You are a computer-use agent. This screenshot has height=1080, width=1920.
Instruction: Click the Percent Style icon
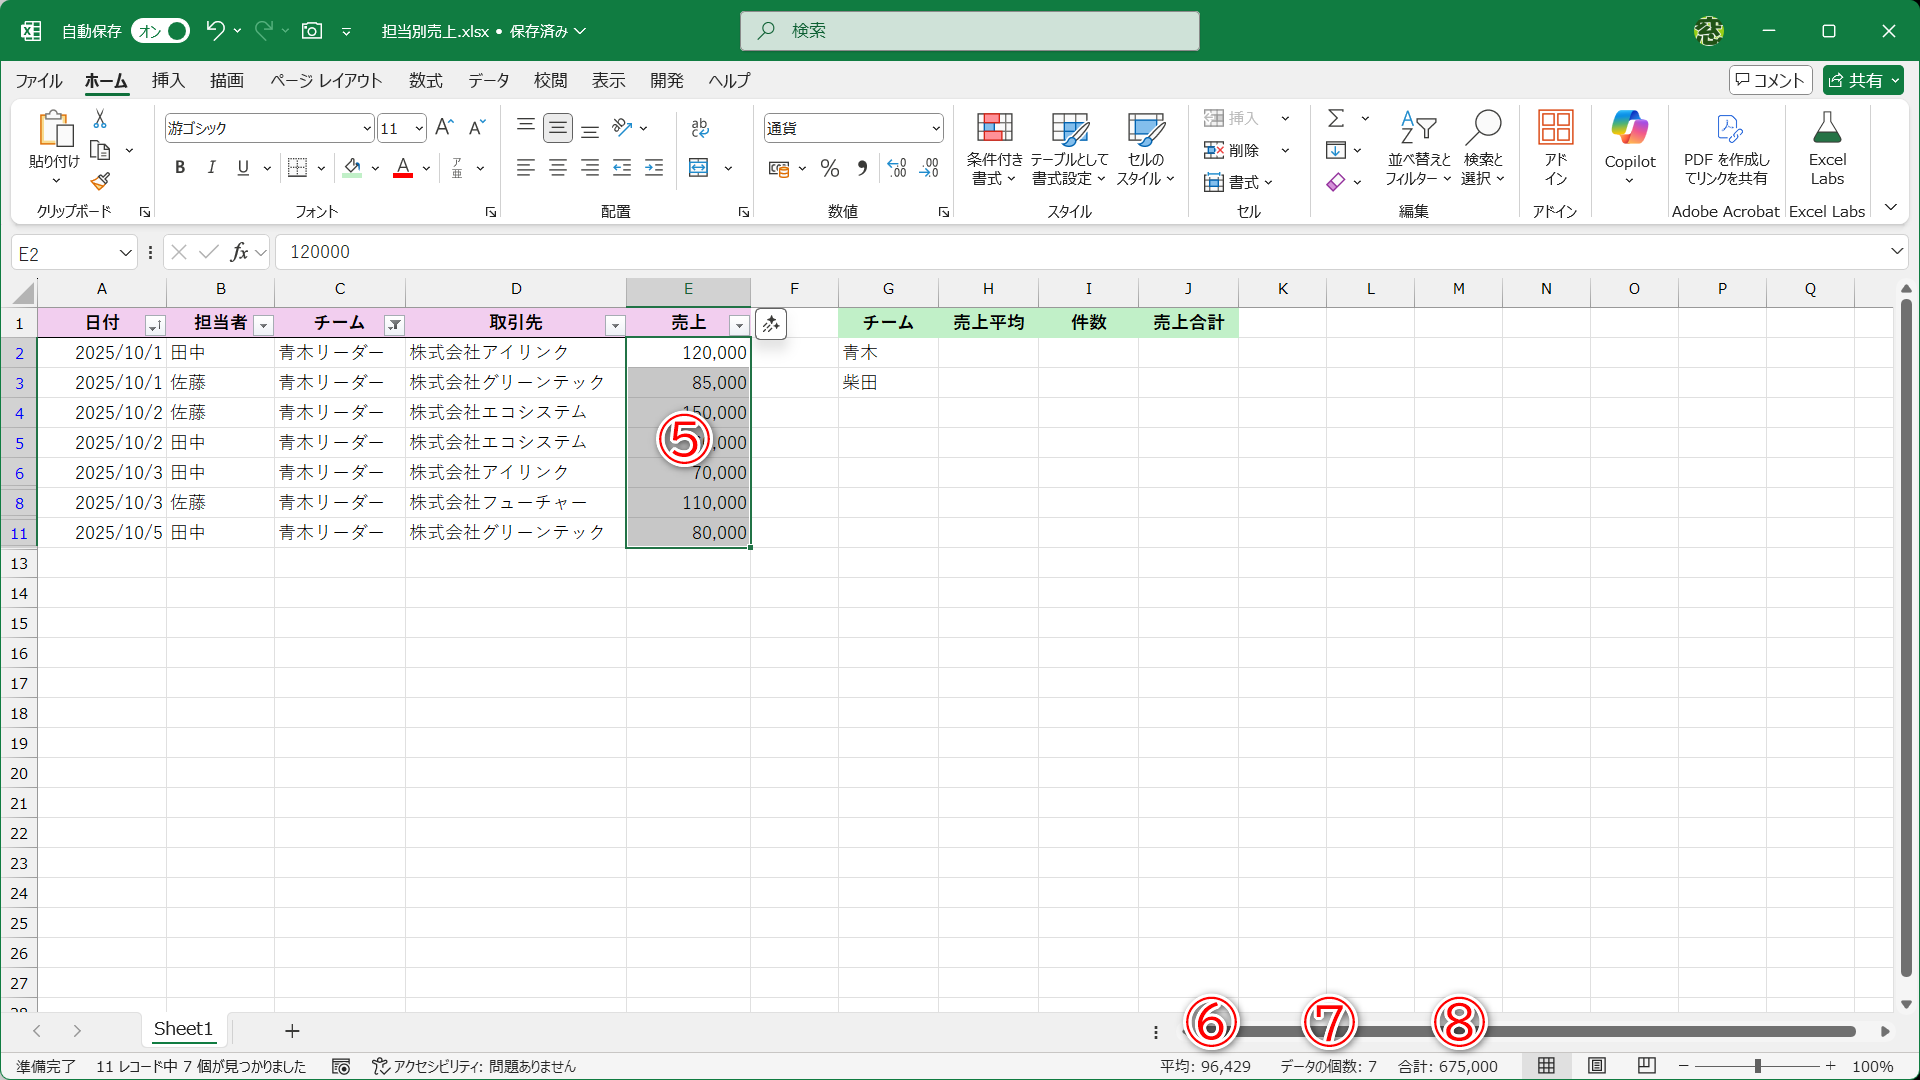(829, 168)
